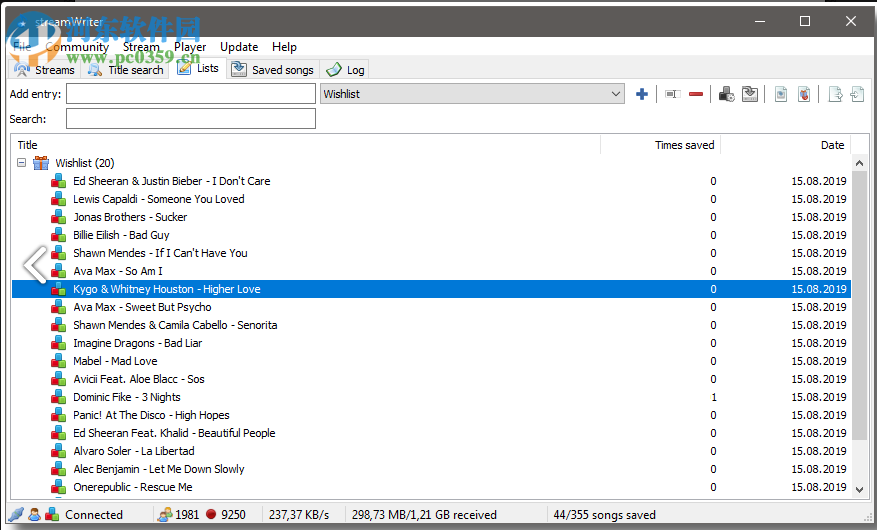Open the Update menu
This screenshot has width=877, height=530.
click(x=239, y=47)
